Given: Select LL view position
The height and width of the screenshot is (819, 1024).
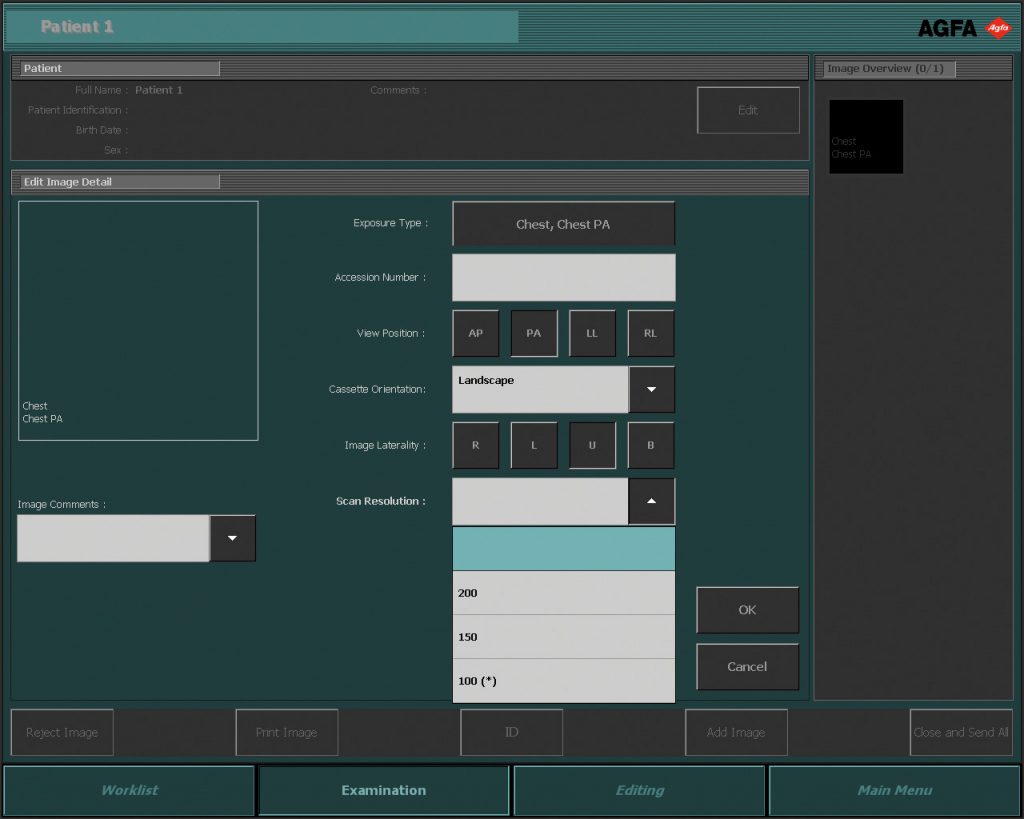Looking at the screenshot, I should click(592, 334).
